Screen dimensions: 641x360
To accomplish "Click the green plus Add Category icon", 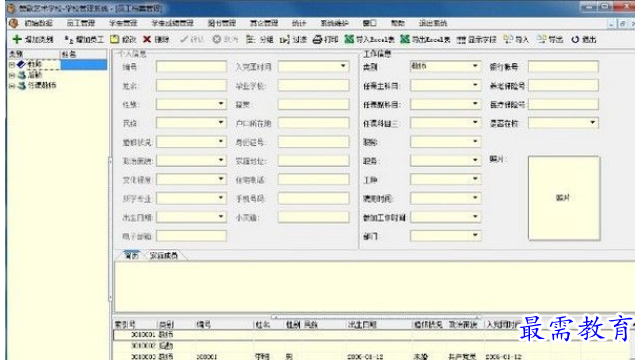I will [x=17, y=39].
